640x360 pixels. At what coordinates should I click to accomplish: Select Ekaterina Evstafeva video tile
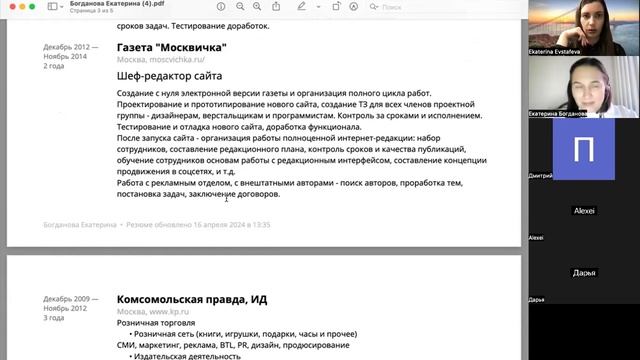(584, 28)
